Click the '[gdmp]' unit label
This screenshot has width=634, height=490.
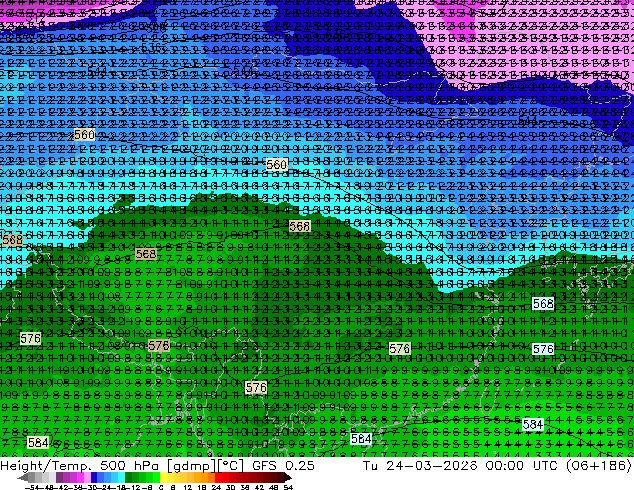point(190,466)
